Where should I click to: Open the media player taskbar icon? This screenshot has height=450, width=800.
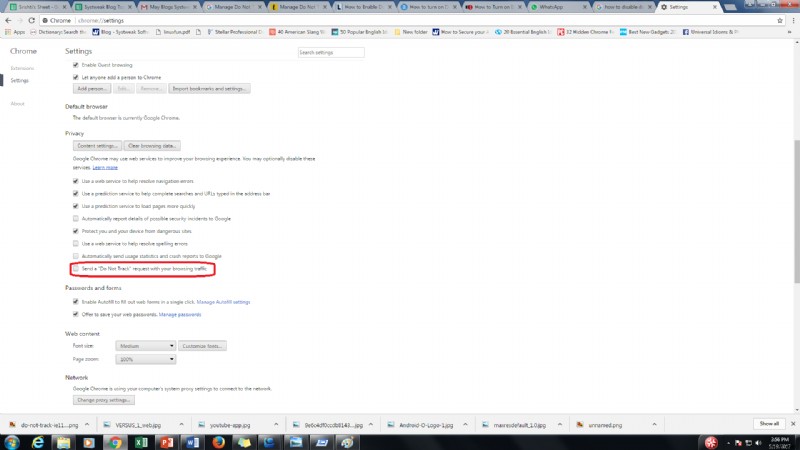tap(89, 442)
